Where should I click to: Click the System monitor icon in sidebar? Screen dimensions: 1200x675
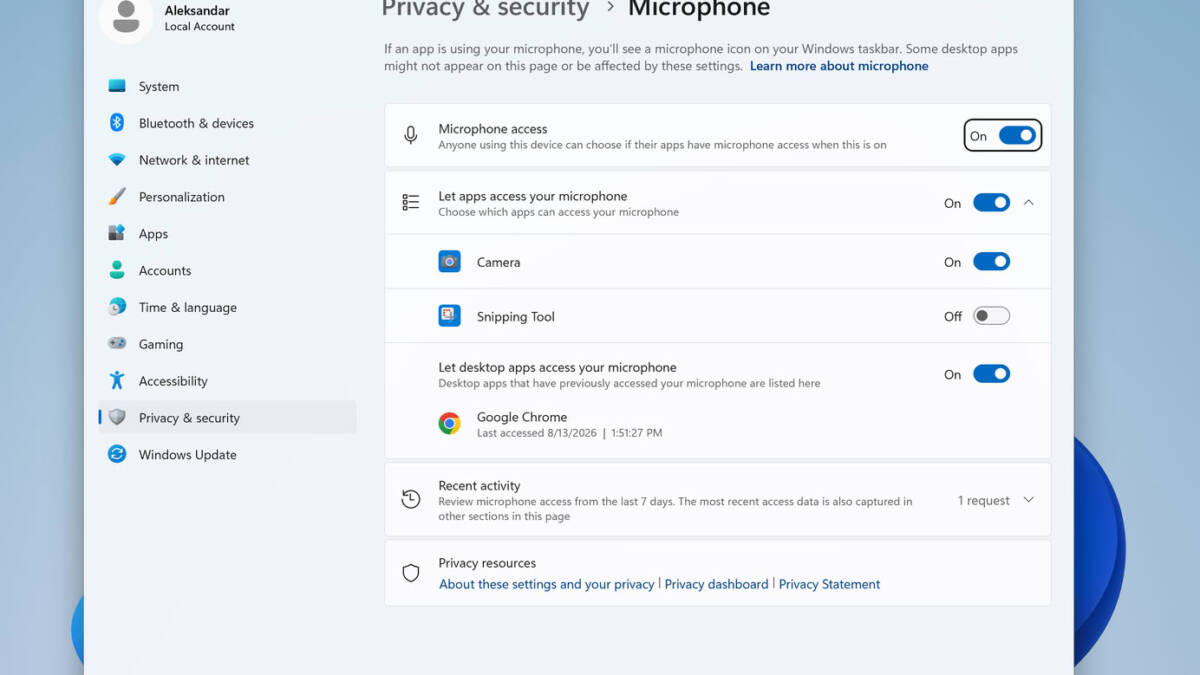point(117,86)
